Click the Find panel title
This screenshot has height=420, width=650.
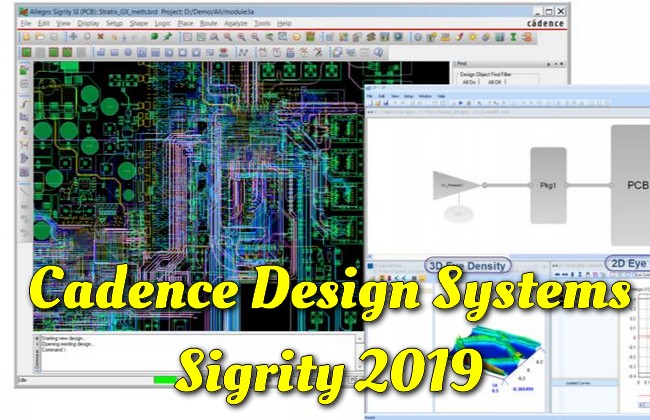[x=462, y=63]
